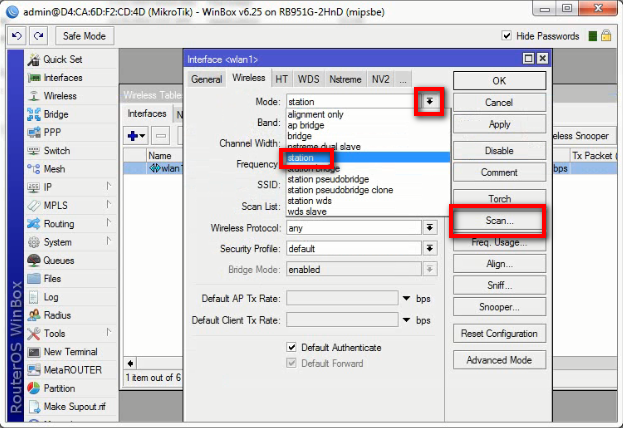Select 'station wds' in the Mode list
The width and height of the screenshot is (623, 428).
point(368,201)
